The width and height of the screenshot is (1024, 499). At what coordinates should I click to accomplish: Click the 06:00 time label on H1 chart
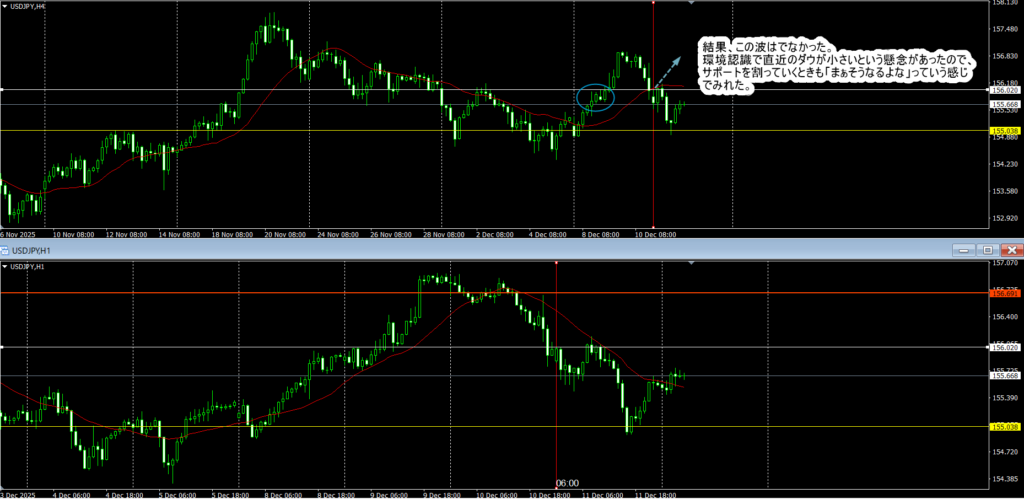click(567, 483)
